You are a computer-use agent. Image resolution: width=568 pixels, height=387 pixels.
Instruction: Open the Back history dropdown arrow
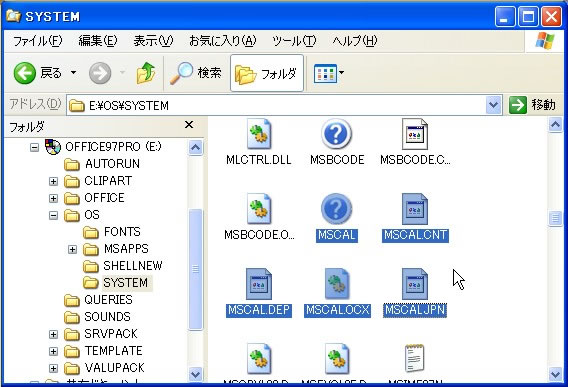74,73
